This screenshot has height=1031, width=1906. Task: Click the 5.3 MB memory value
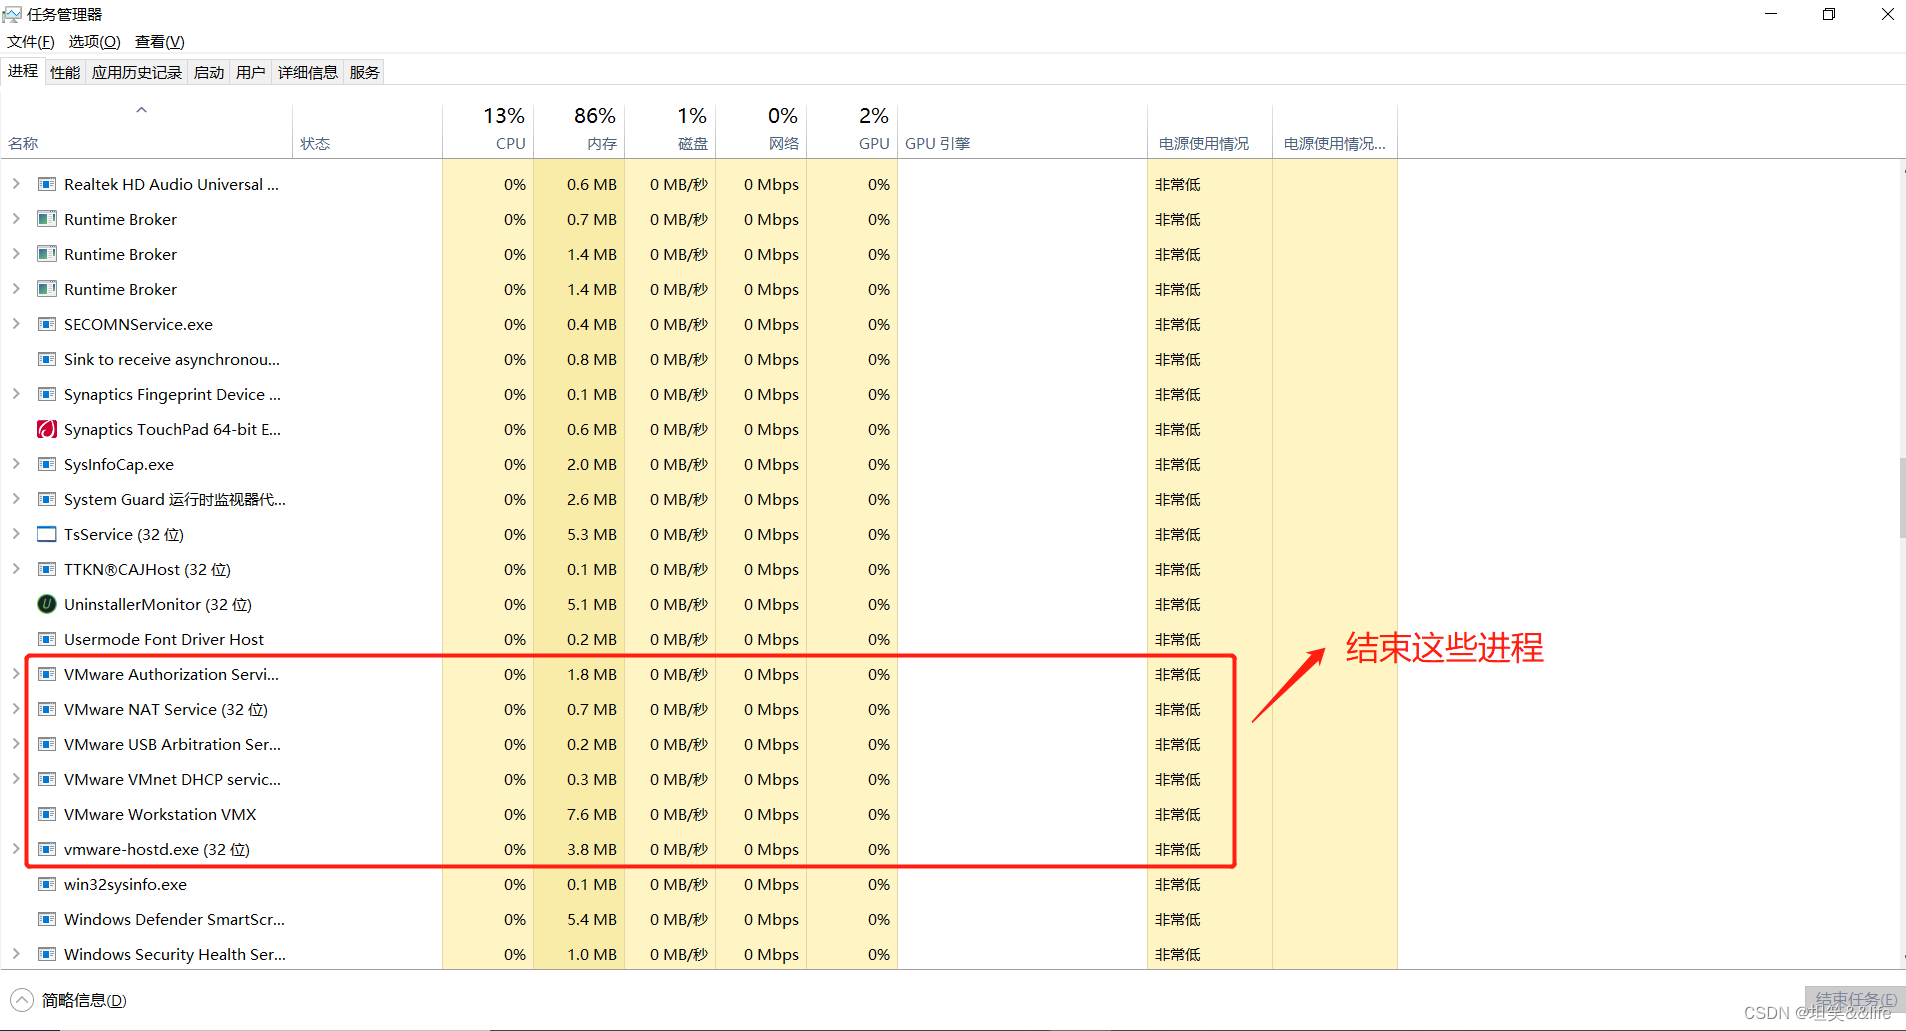[x=592, y=534]
